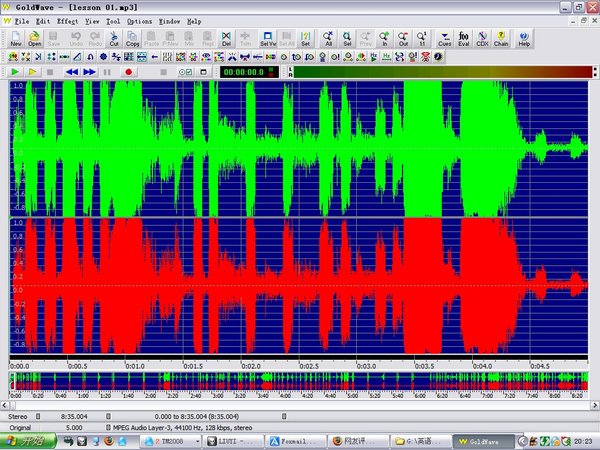Click the grayed Trim icon

245,39
